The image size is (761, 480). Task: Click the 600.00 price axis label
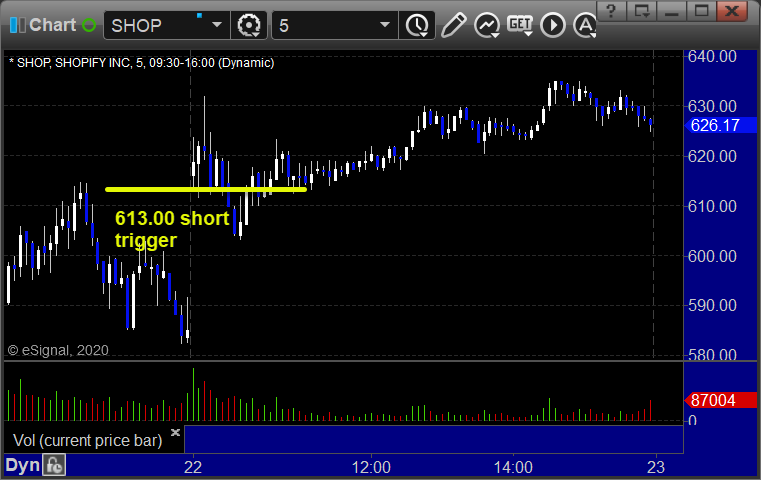(712, 256)
